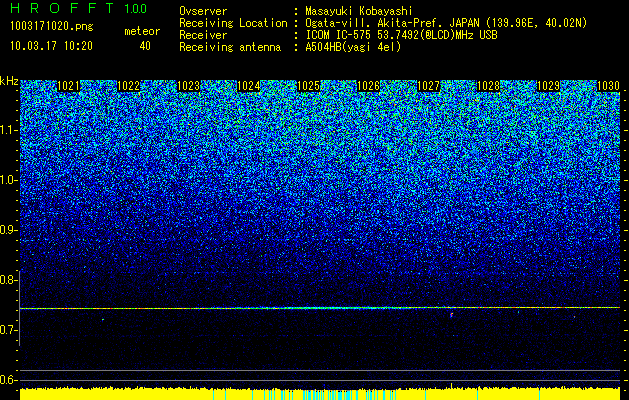Click the 'Receiving antenna' label
Viewport: 629px width, 400px height.
(x=230, y=47)
